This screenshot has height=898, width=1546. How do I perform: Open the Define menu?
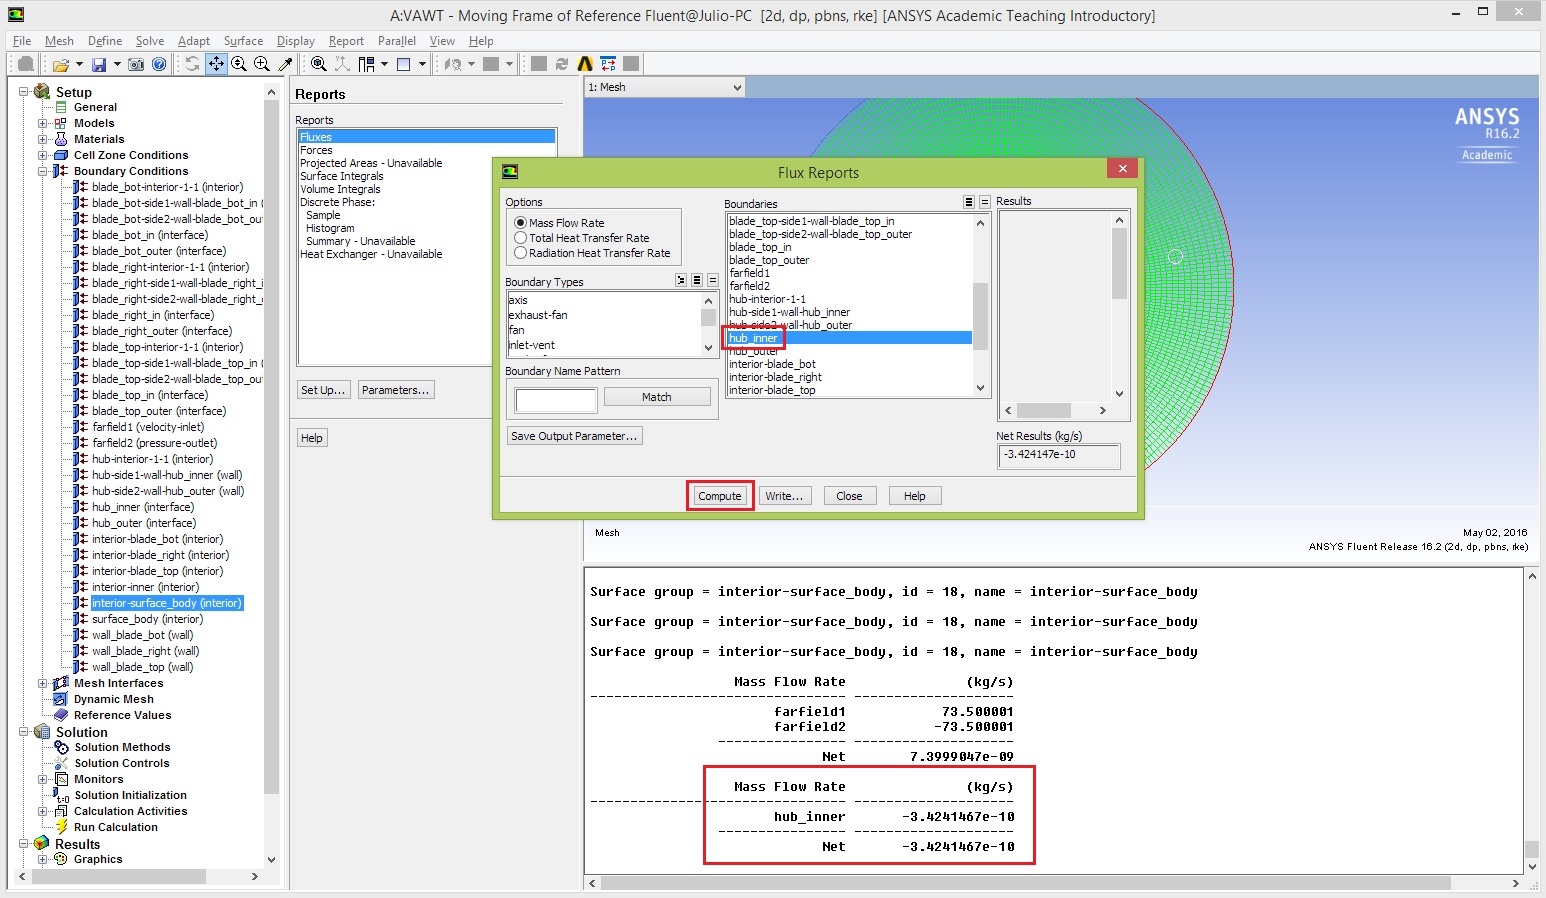pos(105,41)
